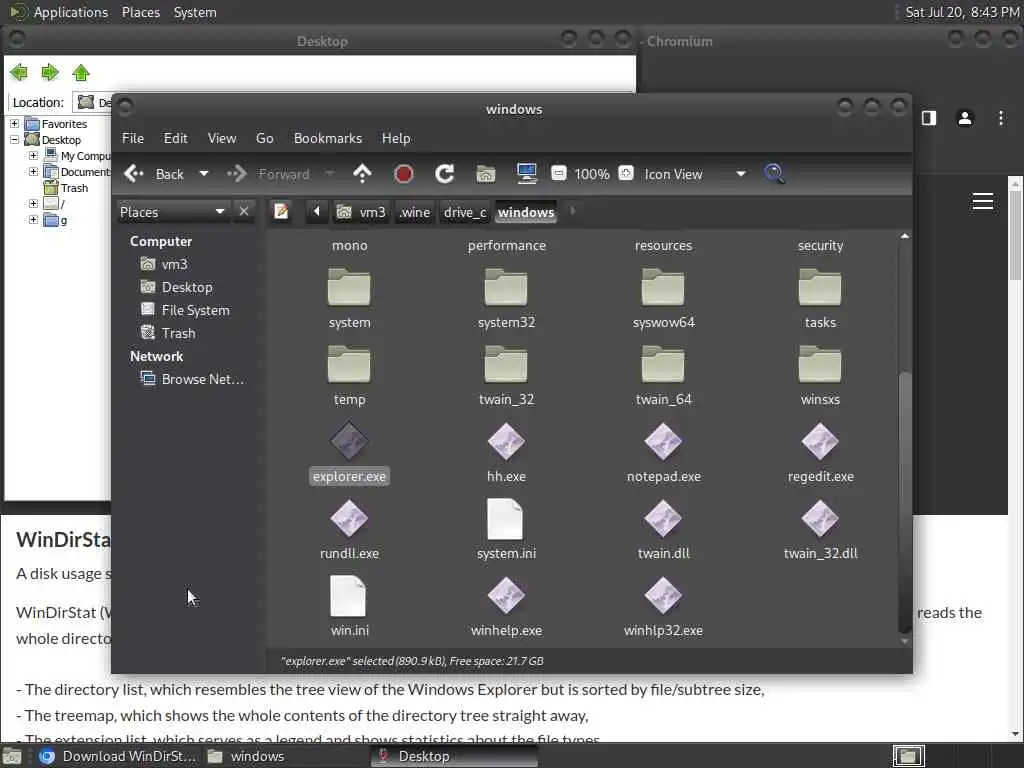The height and width of the screenshot is (768, 1024).
Task: Select the hh.exe file icon
Action: (506, 441)
